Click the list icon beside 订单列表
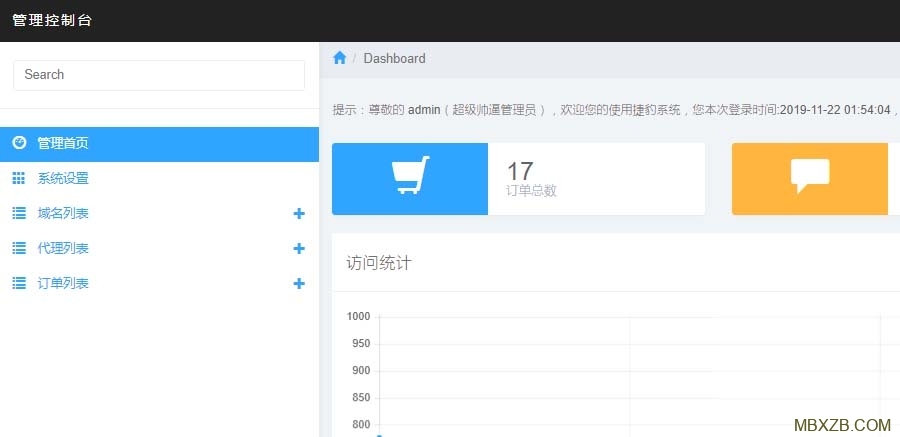The width and height of the screenshot is (900, 437). pos(19,284)
